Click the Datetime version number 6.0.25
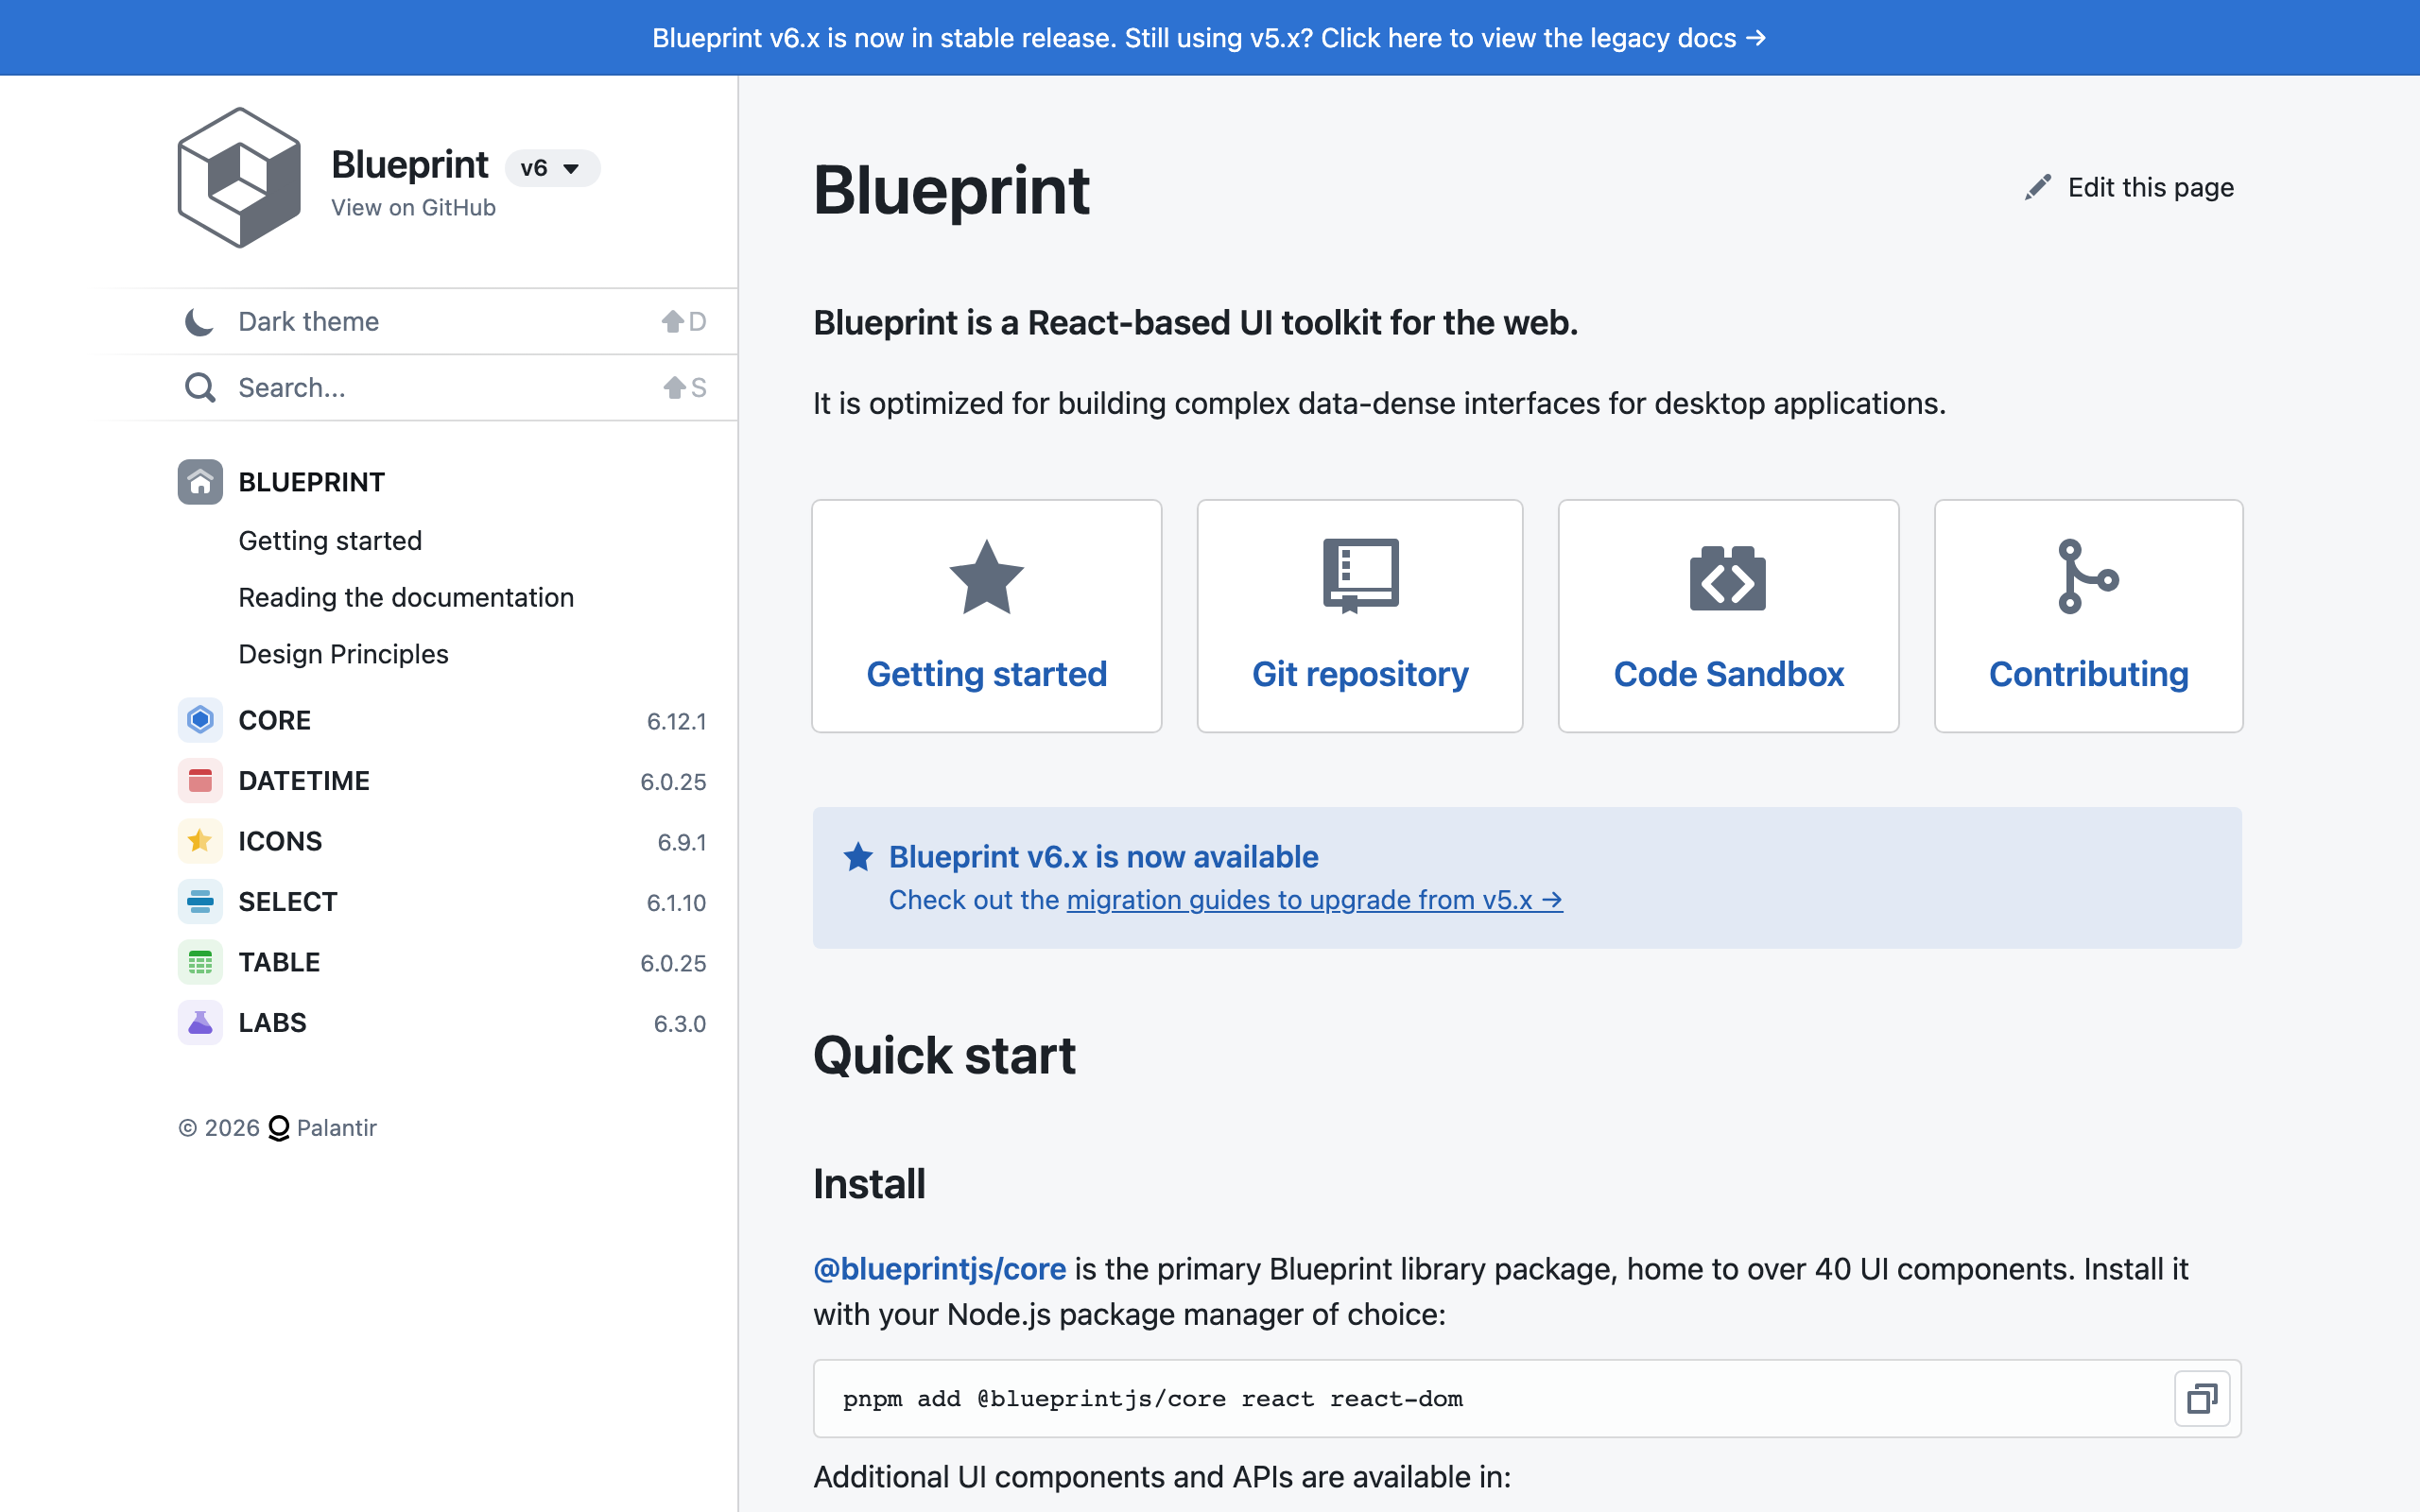This screenshot has height=1512, width=2420. click(x=673, y=782)
